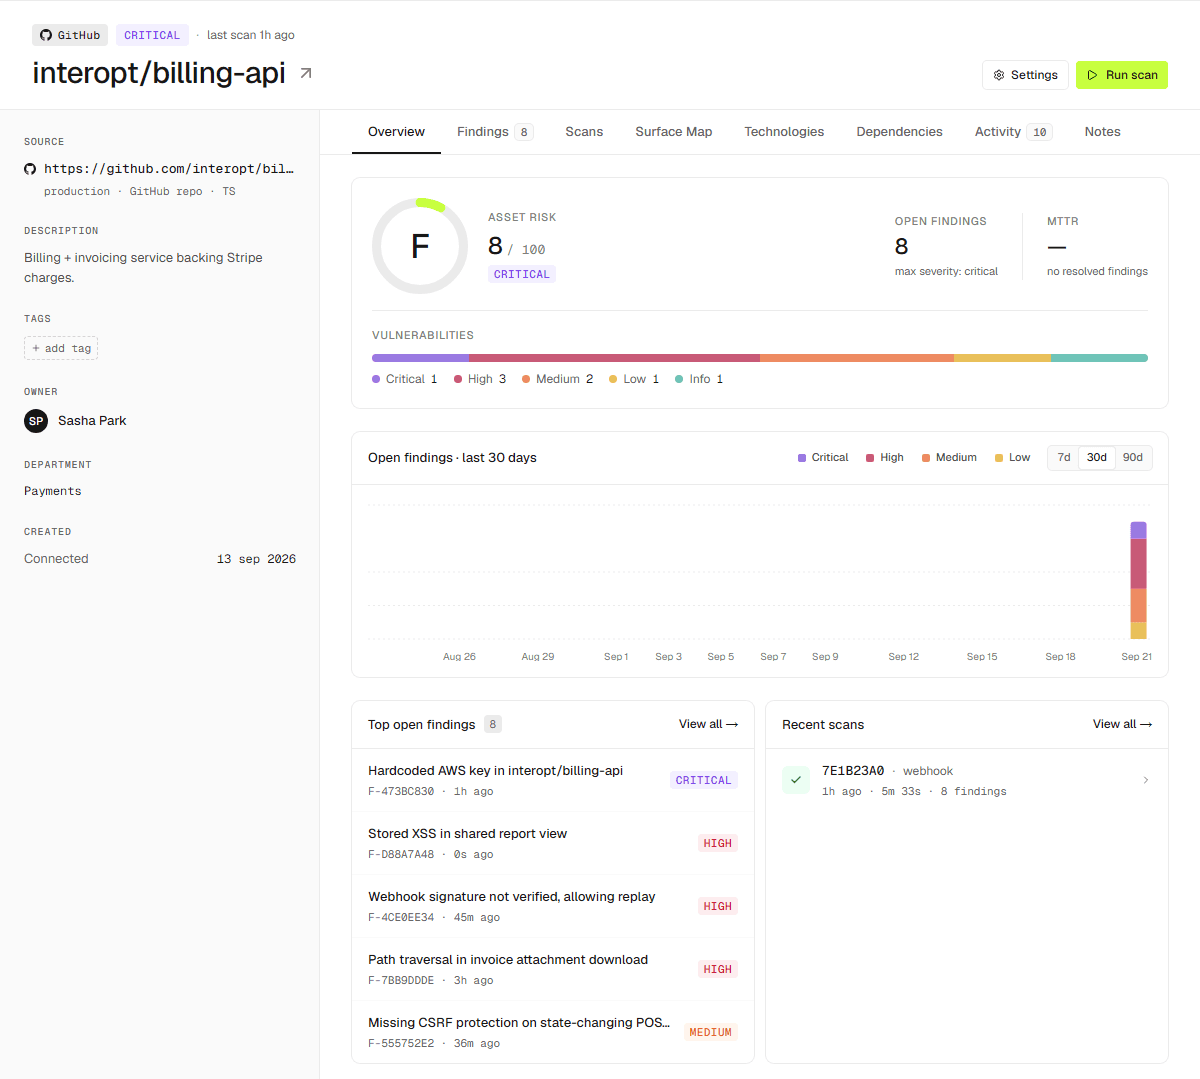Viewport: 1200px width, 1079px height.
Task: Click the orange Medium segment of the vulnerabilities bar
Action: [857, 358]
